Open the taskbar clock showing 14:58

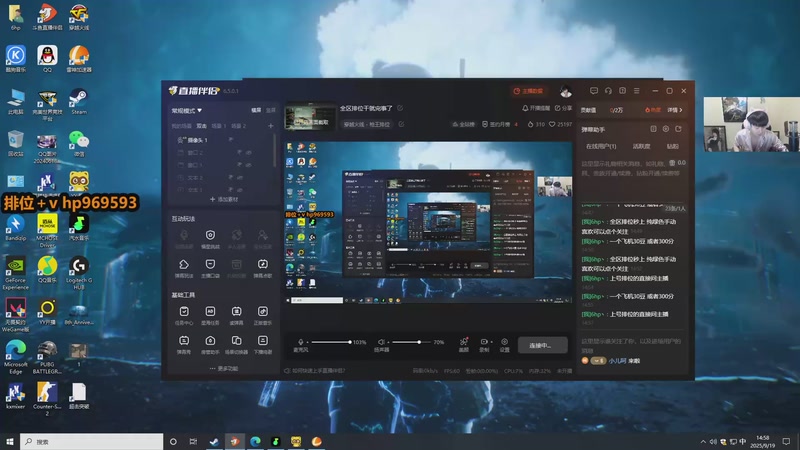[762, 441]
